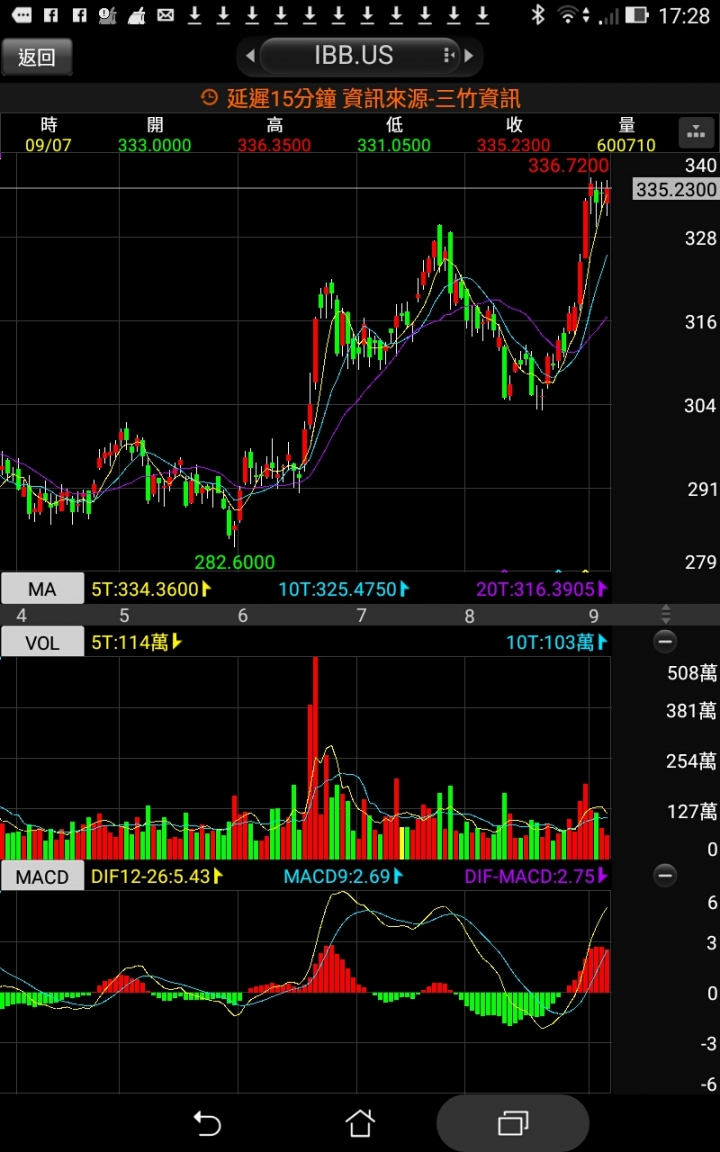Tap the message bubble notification icon
Screen dimensions: 720x1152
click(22, 15)
